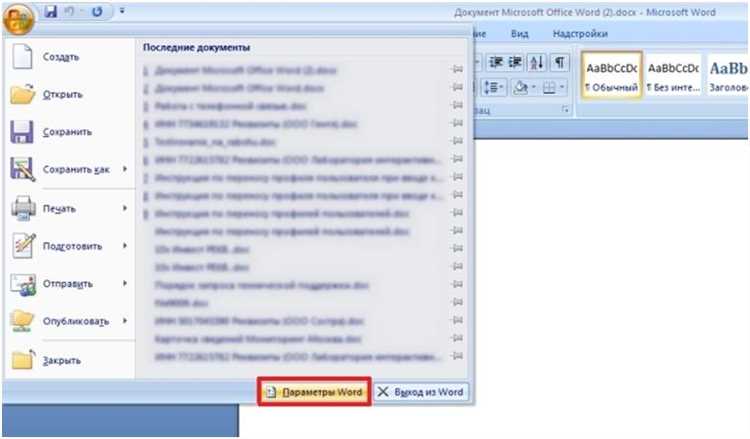Apply the Обычный style

point(612,75)
